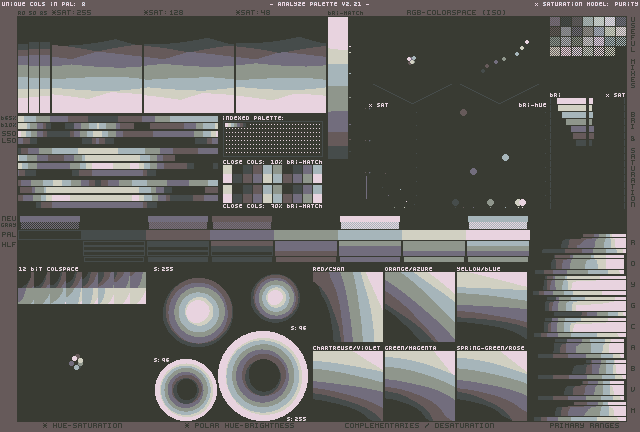Click the *SAT:128 hue histogram panel

click(x=189, y=76)
